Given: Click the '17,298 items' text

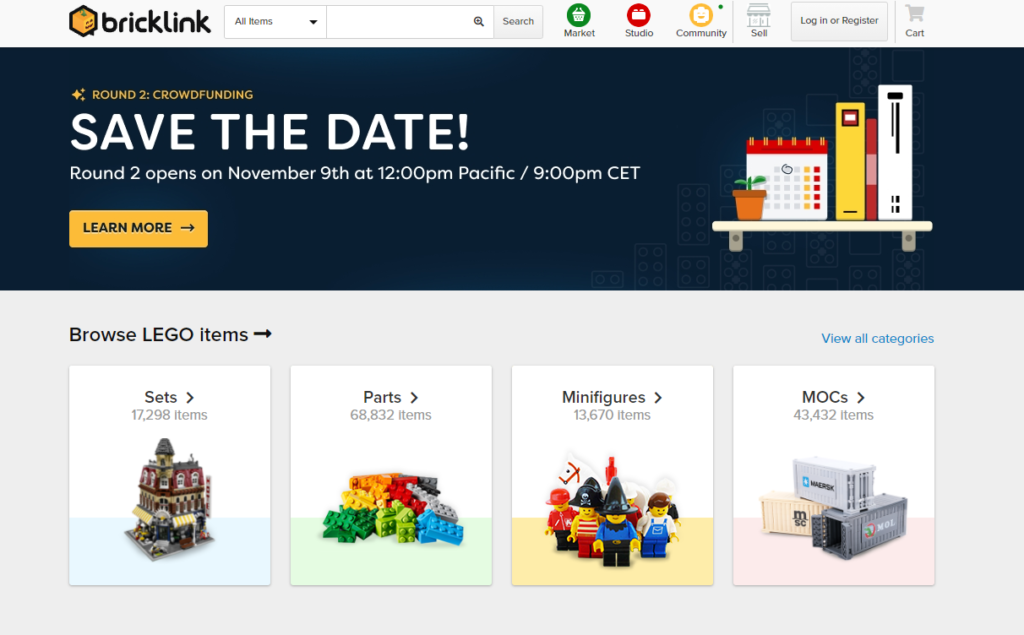Looking at the screenshot, I should pos(169,415).
